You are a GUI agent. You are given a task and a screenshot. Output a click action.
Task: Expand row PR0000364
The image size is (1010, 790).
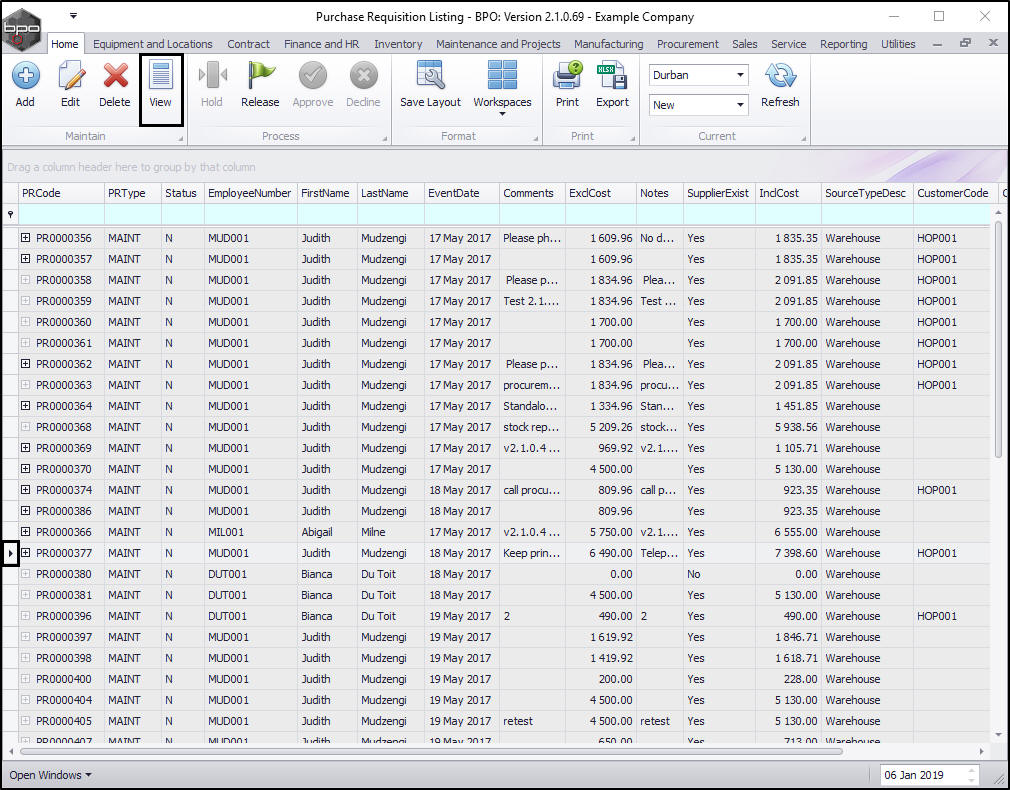(x=25, y=406)
